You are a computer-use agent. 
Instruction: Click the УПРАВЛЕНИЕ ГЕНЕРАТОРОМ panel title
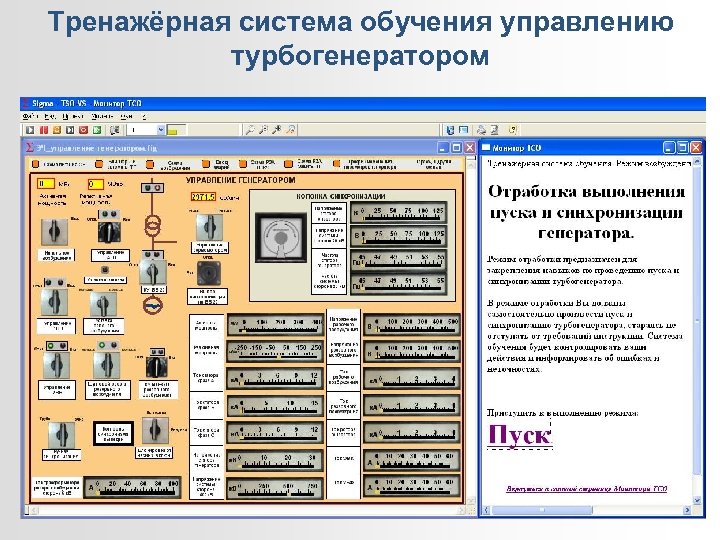pyautogui.click(x=241, y=180)
